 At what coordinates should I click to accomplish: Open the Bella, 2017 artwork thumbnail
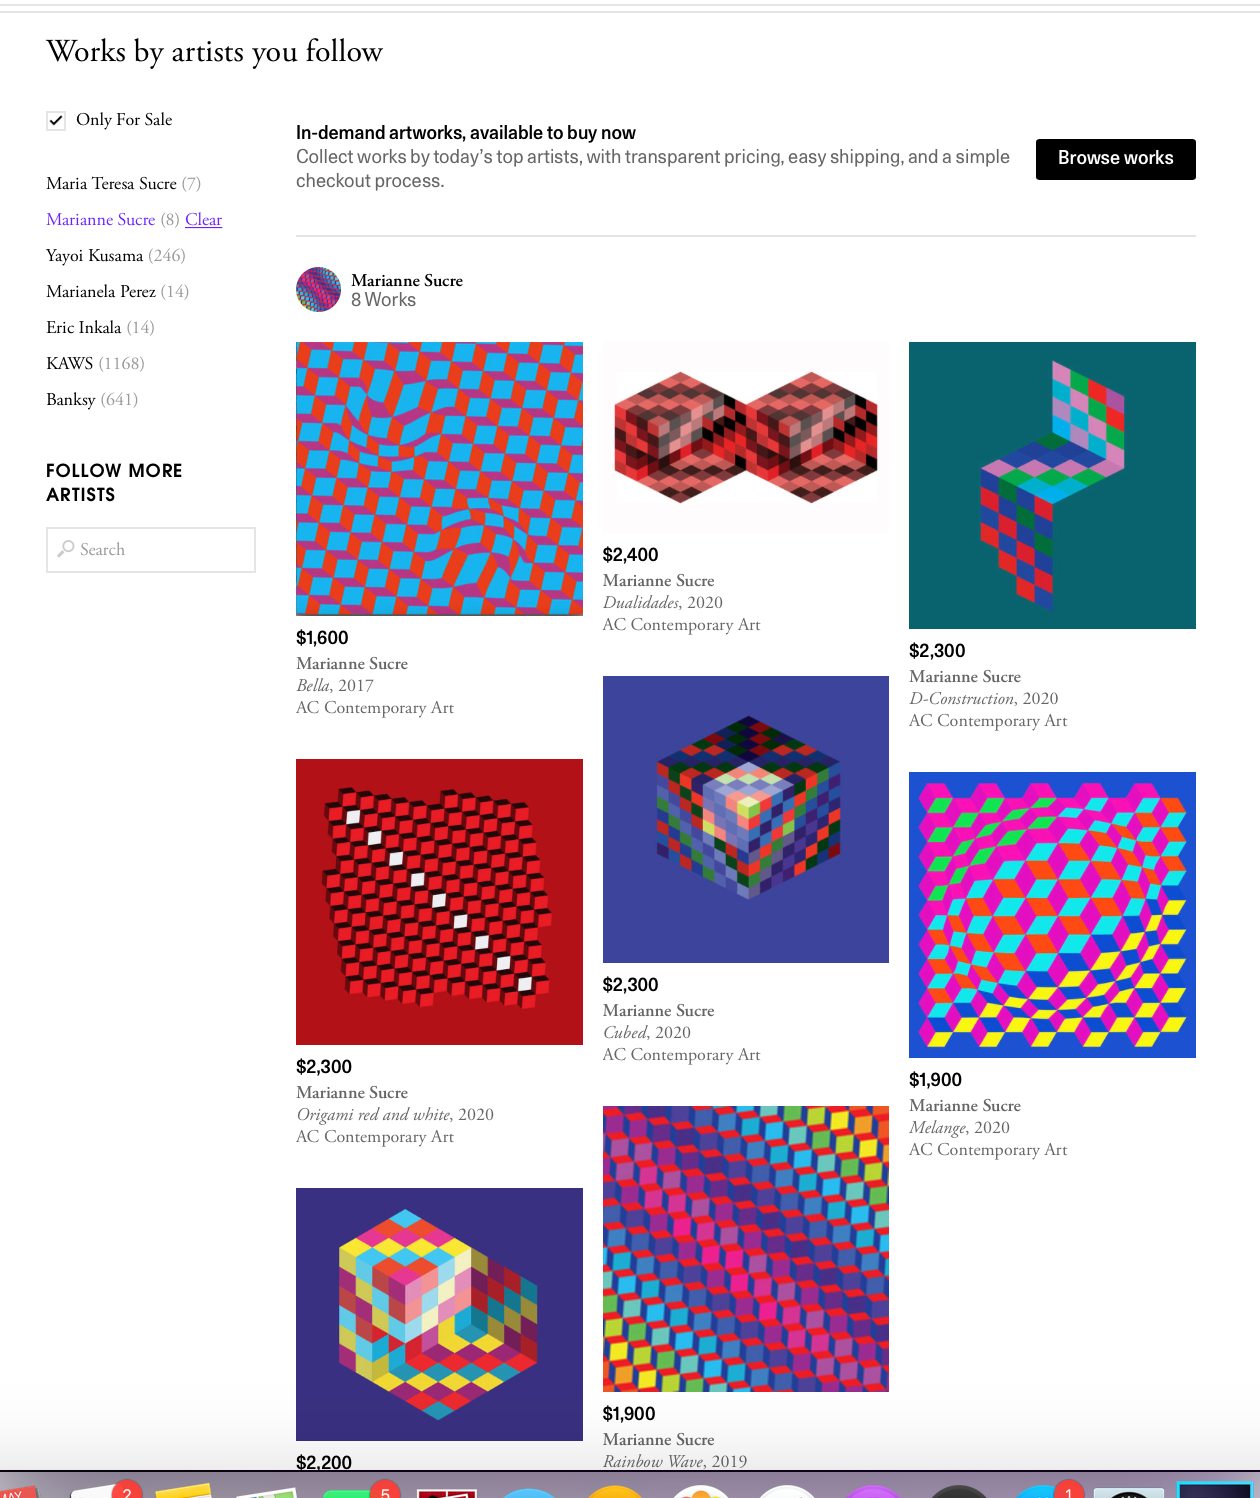tap(439, 478)
